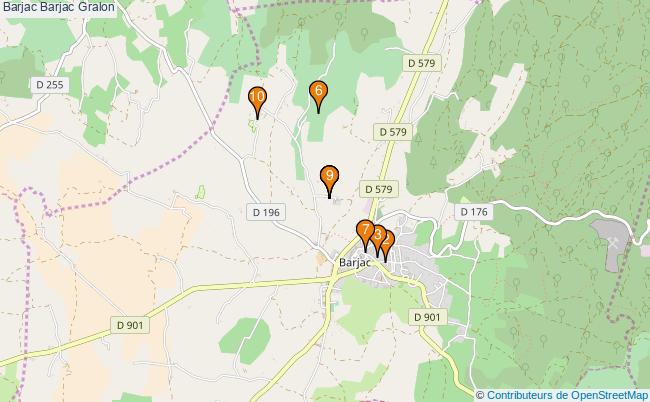Open orange map marker number 2

(389, 245)
